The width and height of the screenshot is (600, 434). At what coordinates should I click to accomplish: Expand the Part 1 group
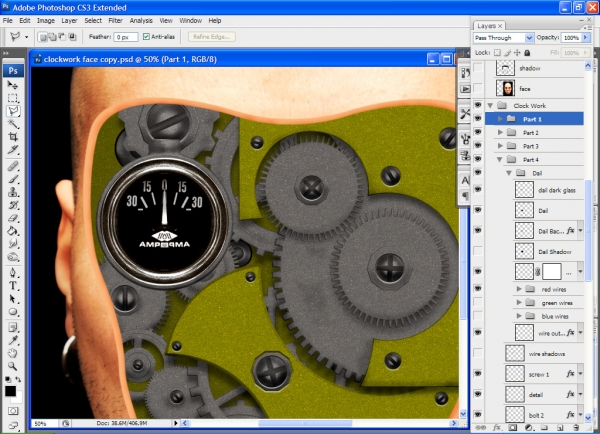tap(500, 119)
